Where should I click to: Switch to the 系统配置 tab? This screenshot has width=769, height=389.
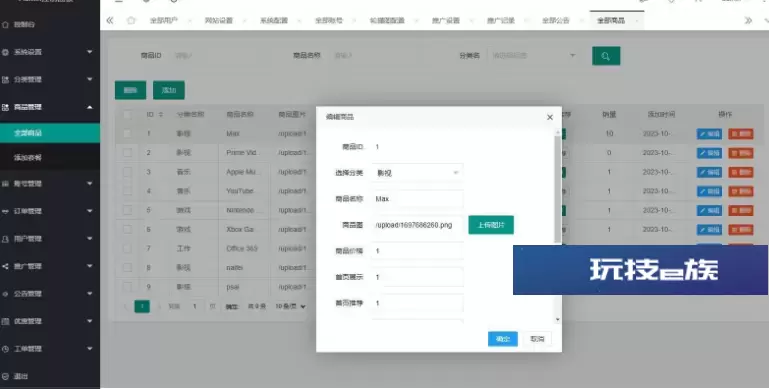pyautogui.click(x=274, y=21)
